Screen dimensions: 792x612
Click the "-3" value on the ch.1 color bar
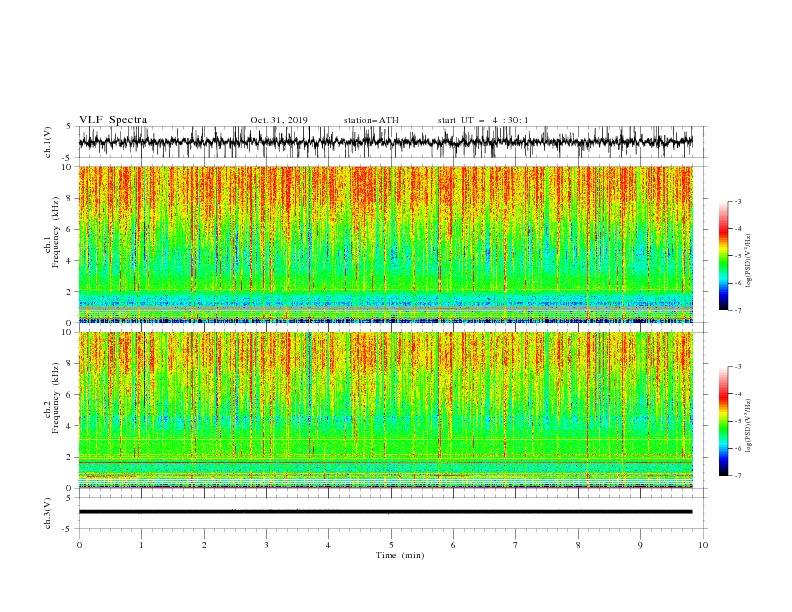pos(737,201)
